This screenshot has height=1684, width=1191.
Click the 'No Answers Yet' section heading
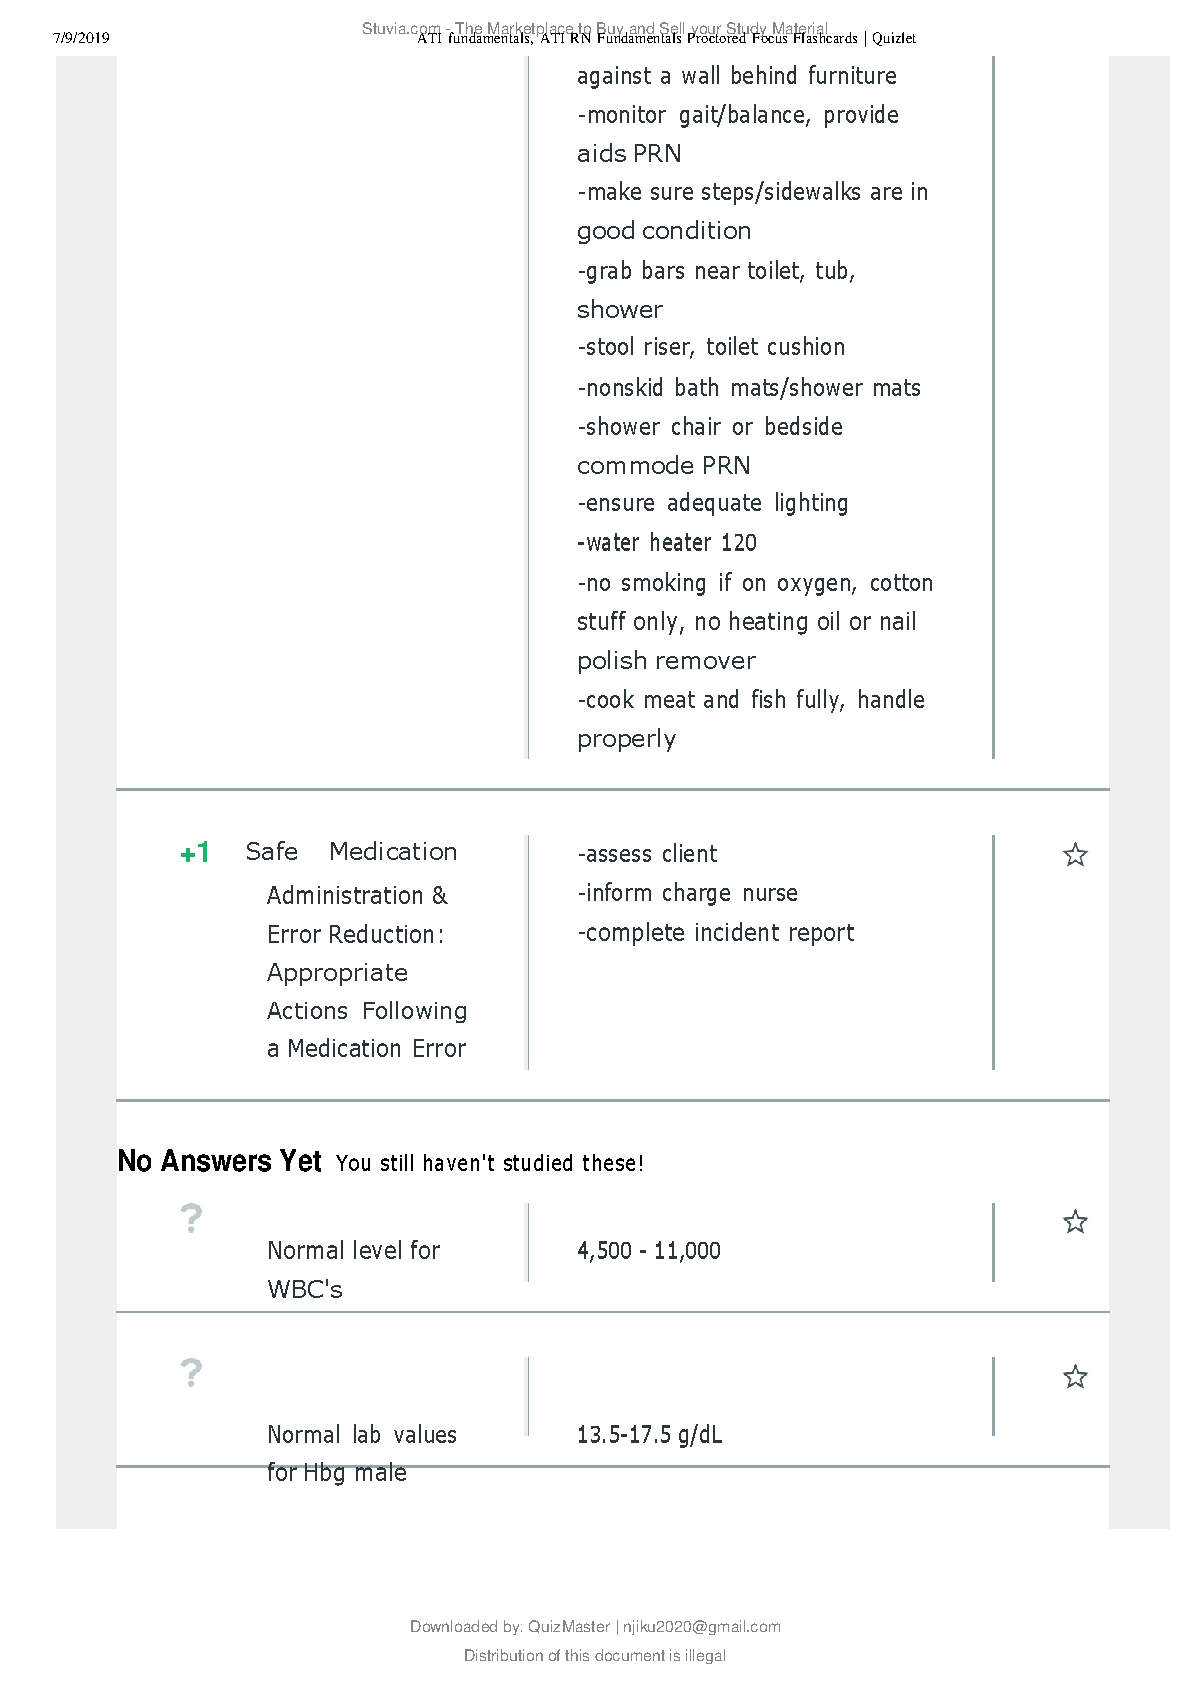click(219, 1161)
